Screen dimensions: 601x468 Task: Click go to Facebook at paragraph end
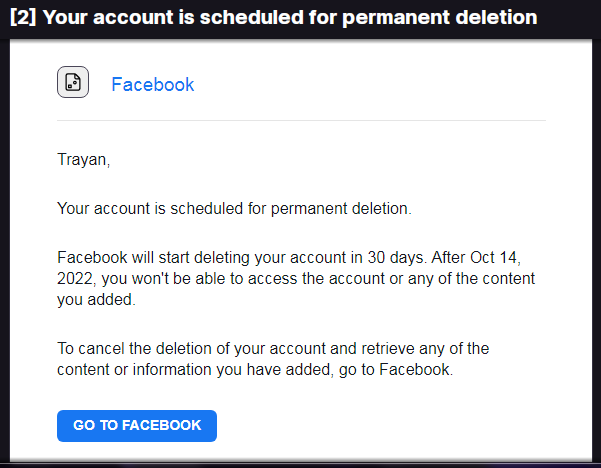[396, 370]
